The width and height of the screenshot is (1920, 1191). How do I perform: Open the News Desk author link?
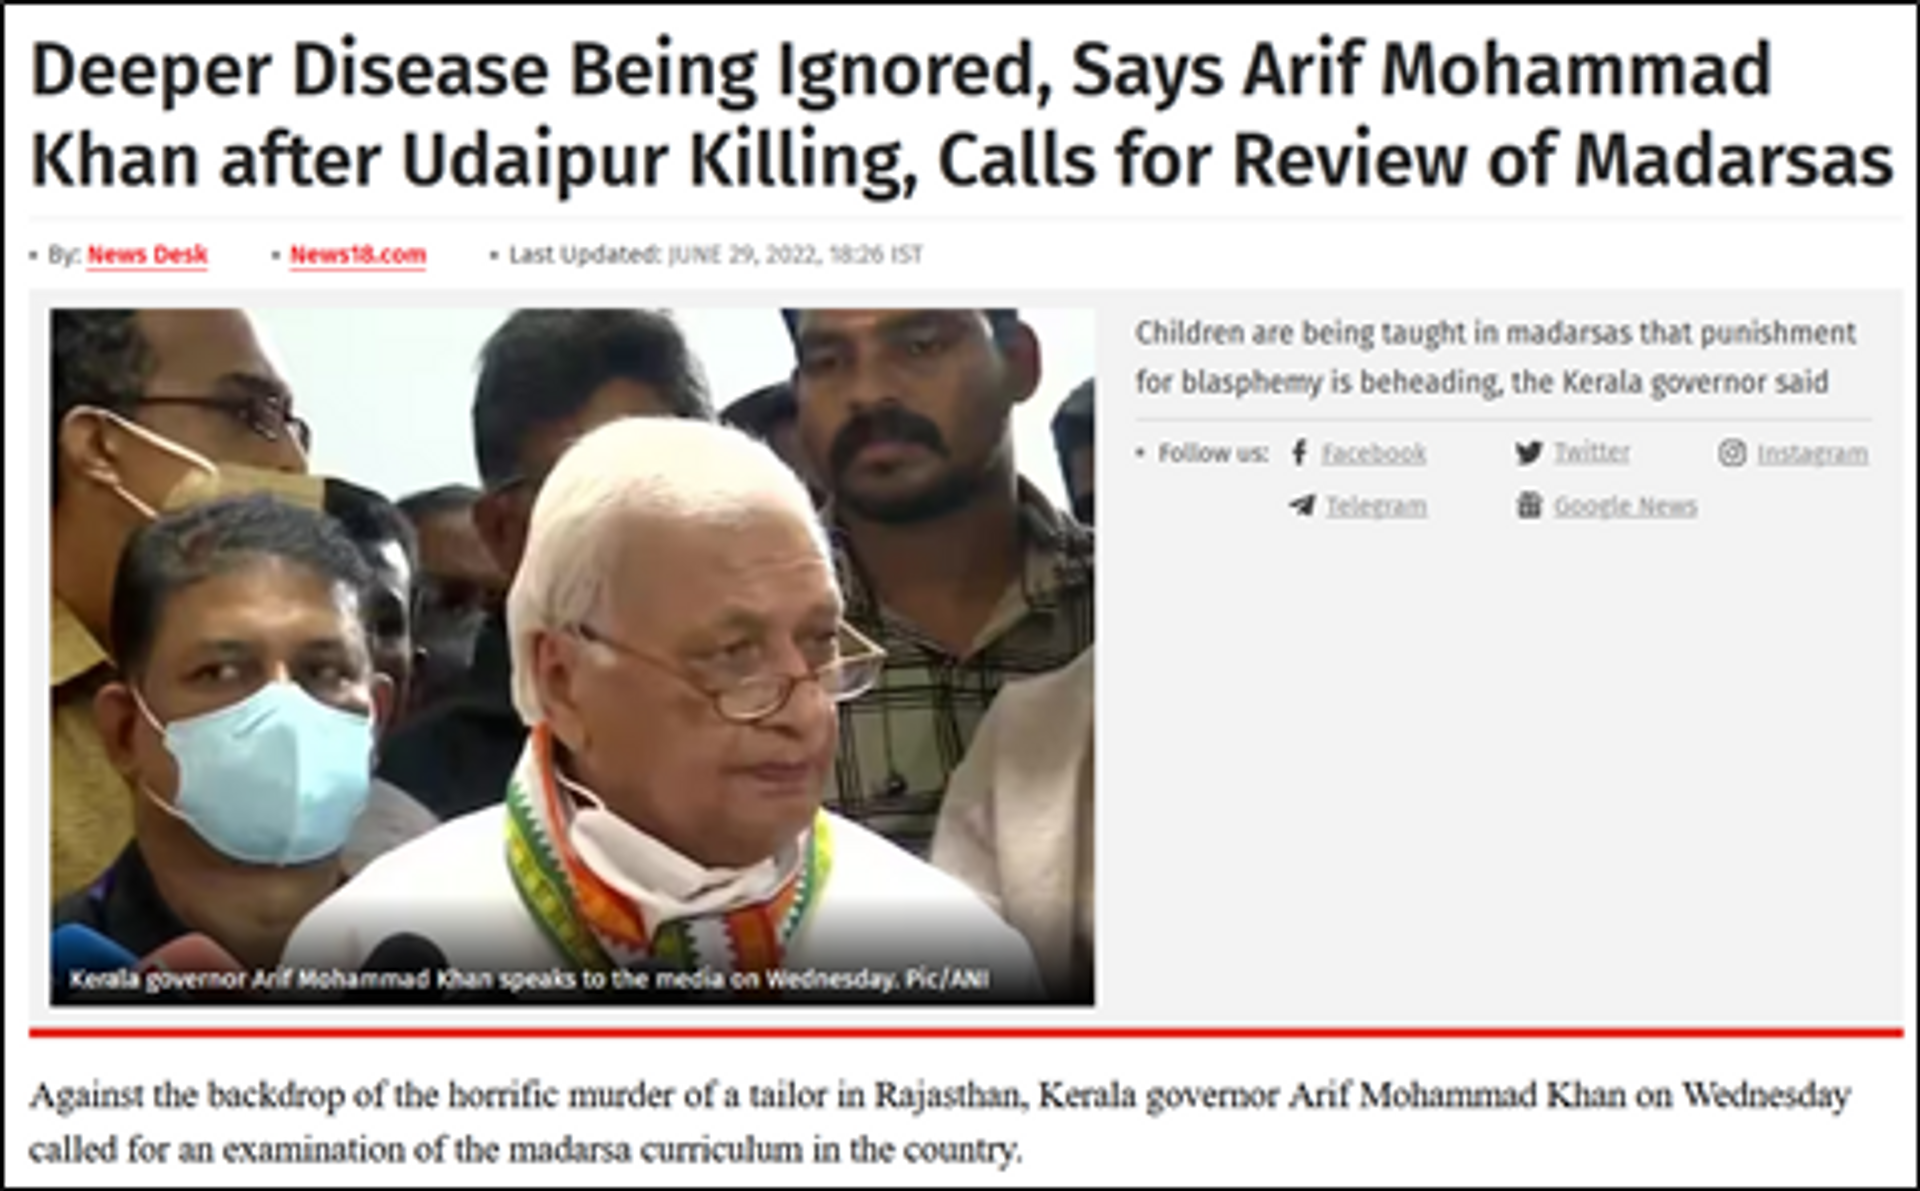click(148, 255)
